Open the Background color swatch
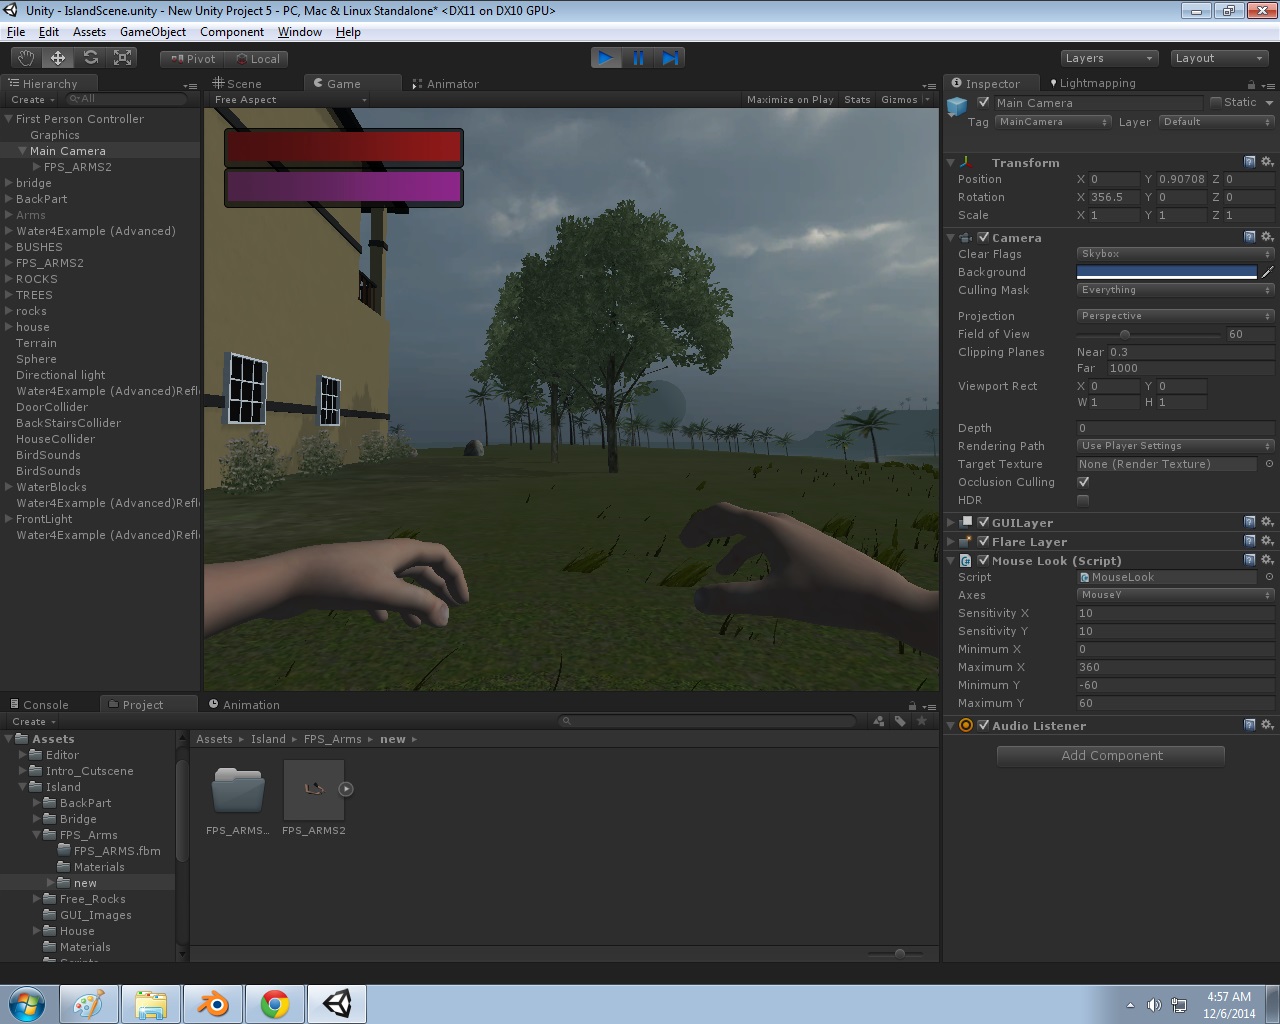Viewport: 1280px width, 1024px height. (1167, 272)
